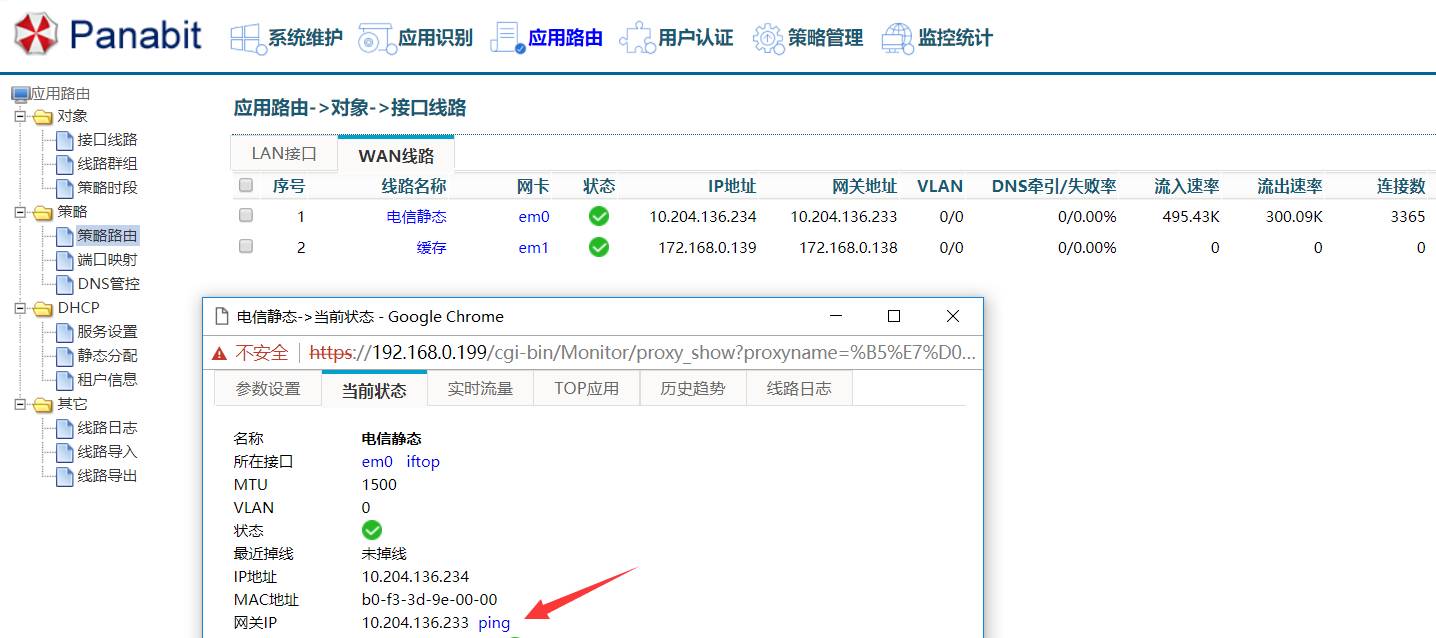Screen dimensions: 1436x638
Task: Check the checkbox for line 缓存
Action: click(245, 247)
